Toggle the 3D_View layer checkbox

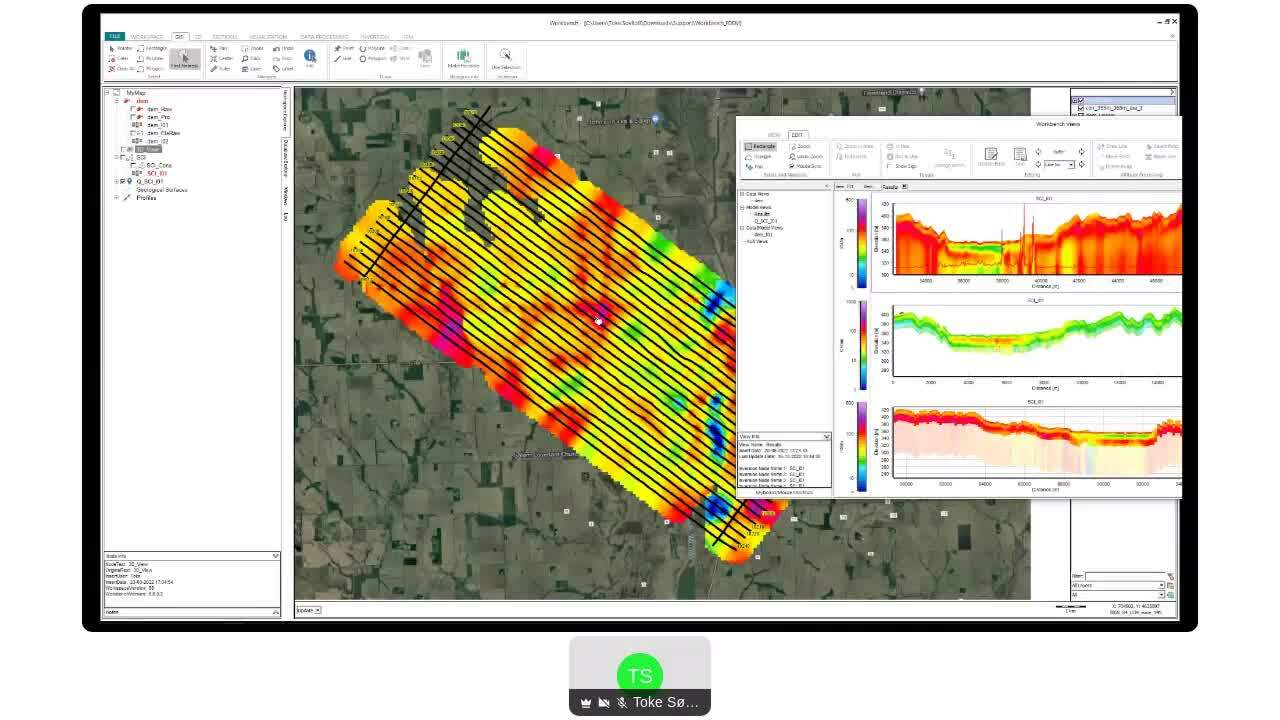pos(124,149)
